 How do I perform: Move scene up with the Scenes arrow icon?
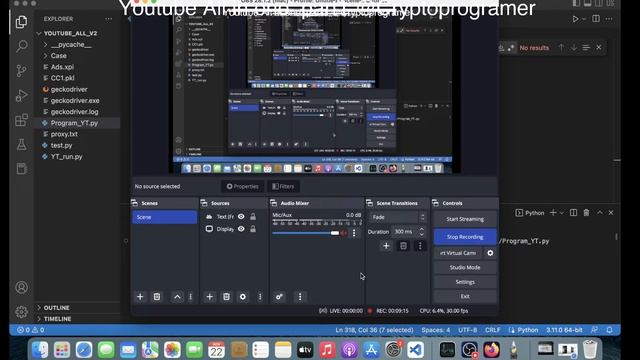coord(177,297)
